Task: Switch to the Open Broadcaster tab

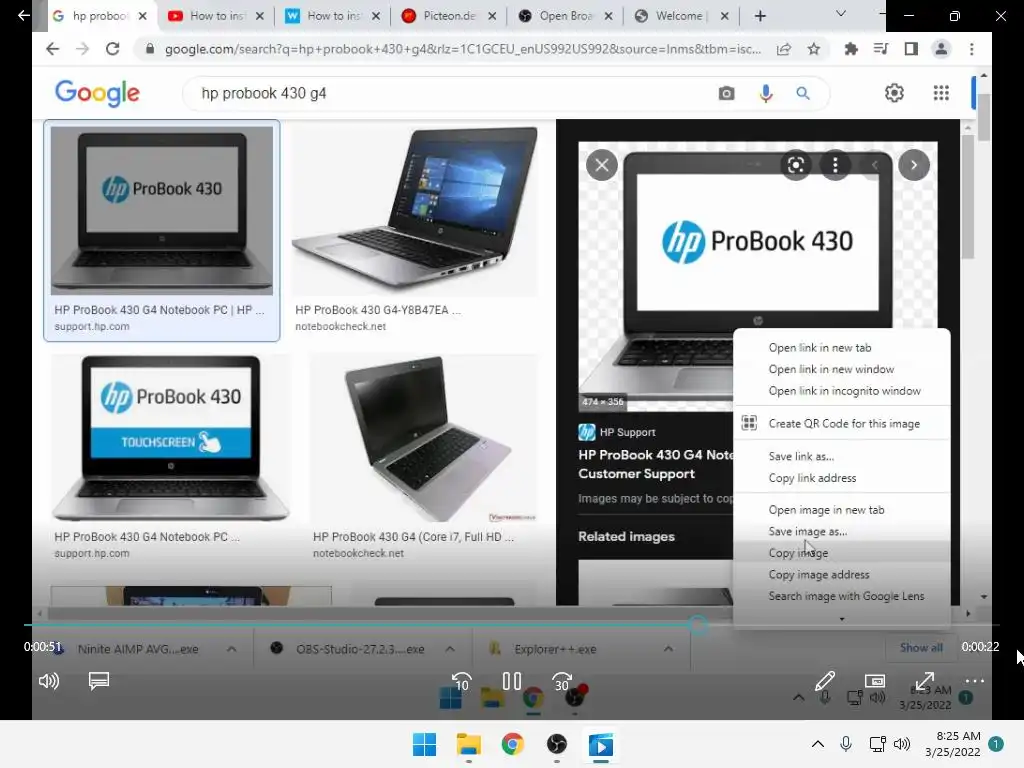Action: click(565, 16)
